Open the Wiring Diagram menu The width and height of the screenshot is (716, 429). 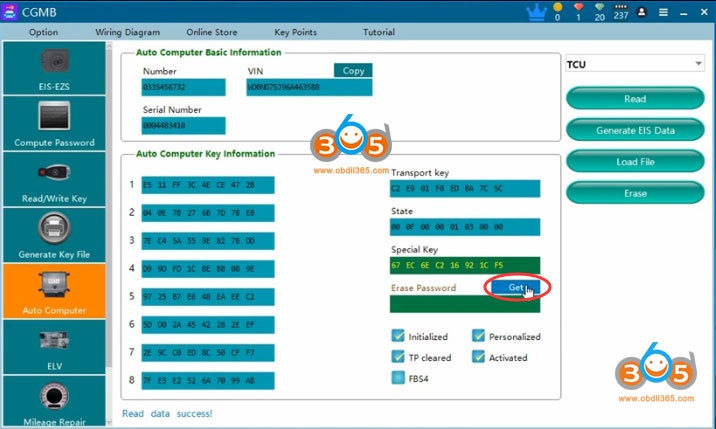coord(127,32)
